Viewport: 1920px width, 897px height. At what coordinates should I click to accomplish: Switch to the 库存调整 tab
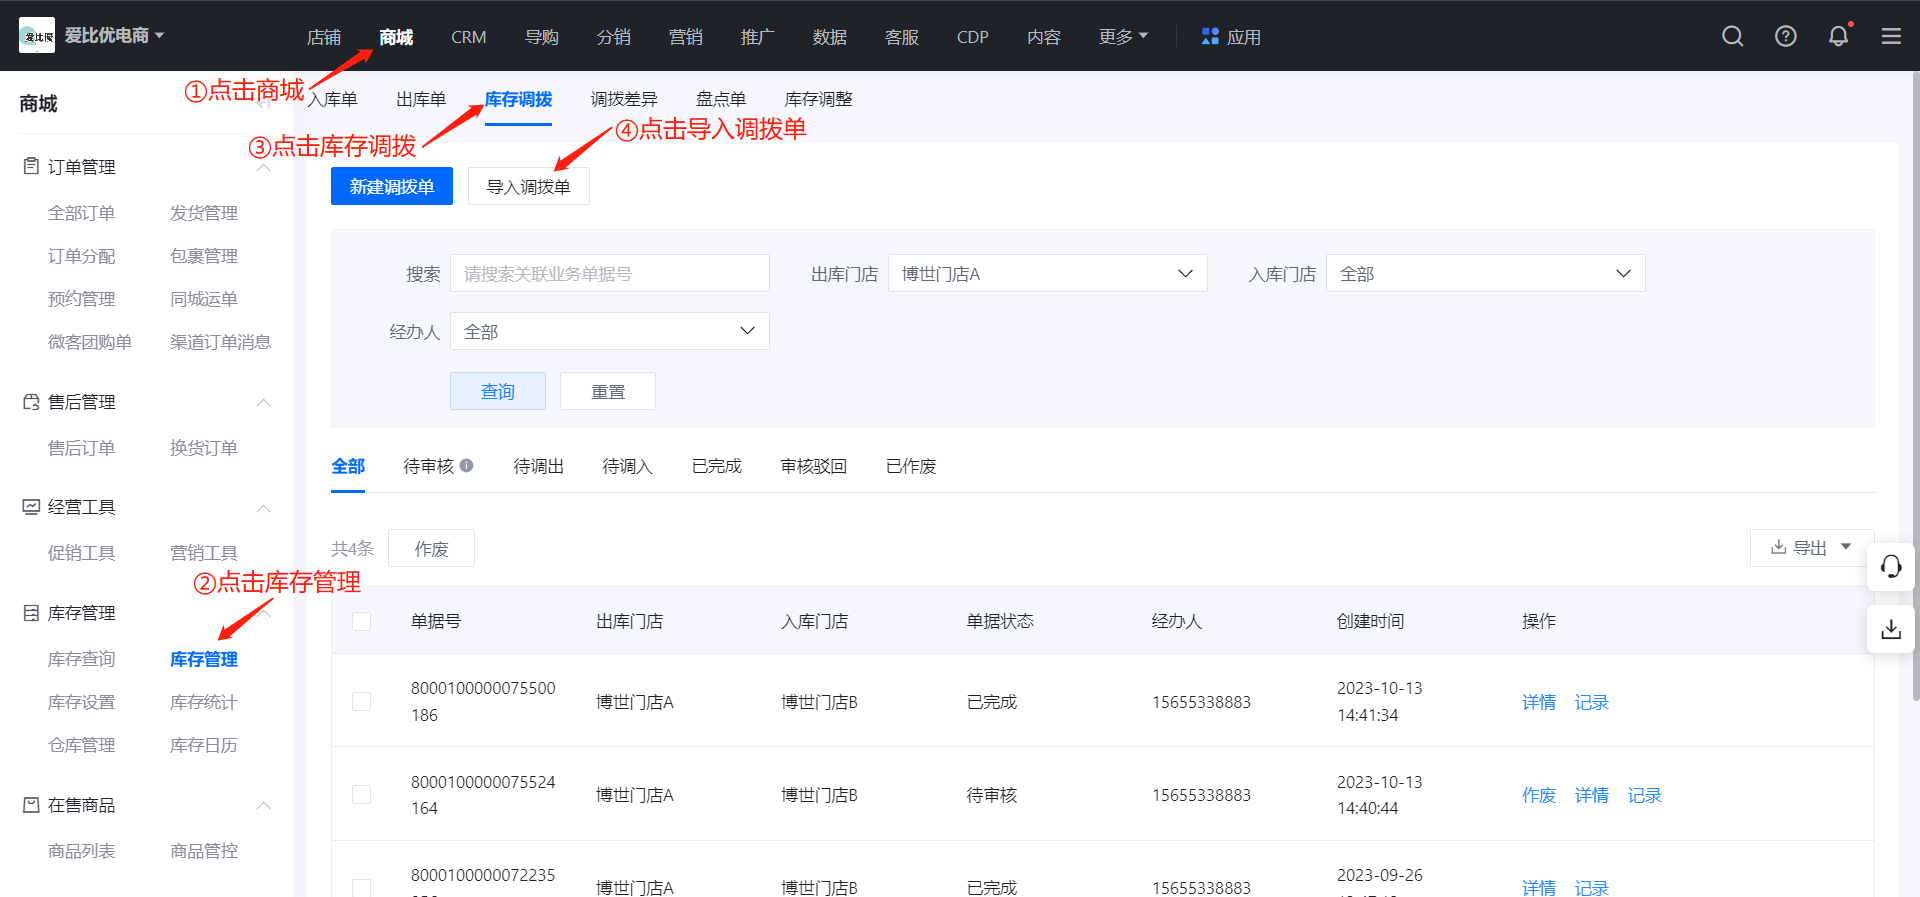pos(818,99)
